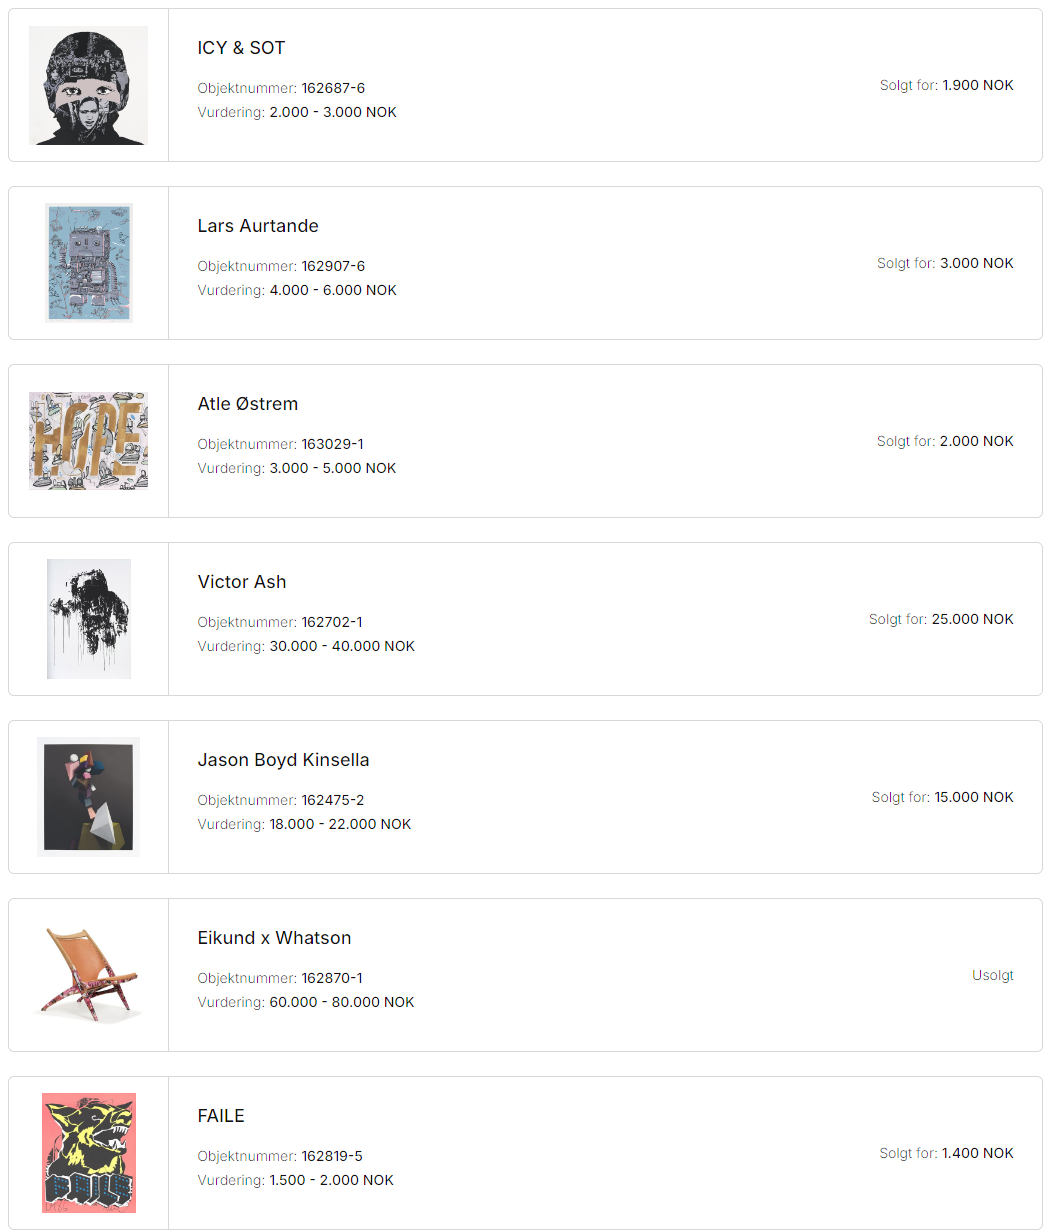
Task: Select the Victor Ash black painting thumbnail
Action: coord(88,619)
